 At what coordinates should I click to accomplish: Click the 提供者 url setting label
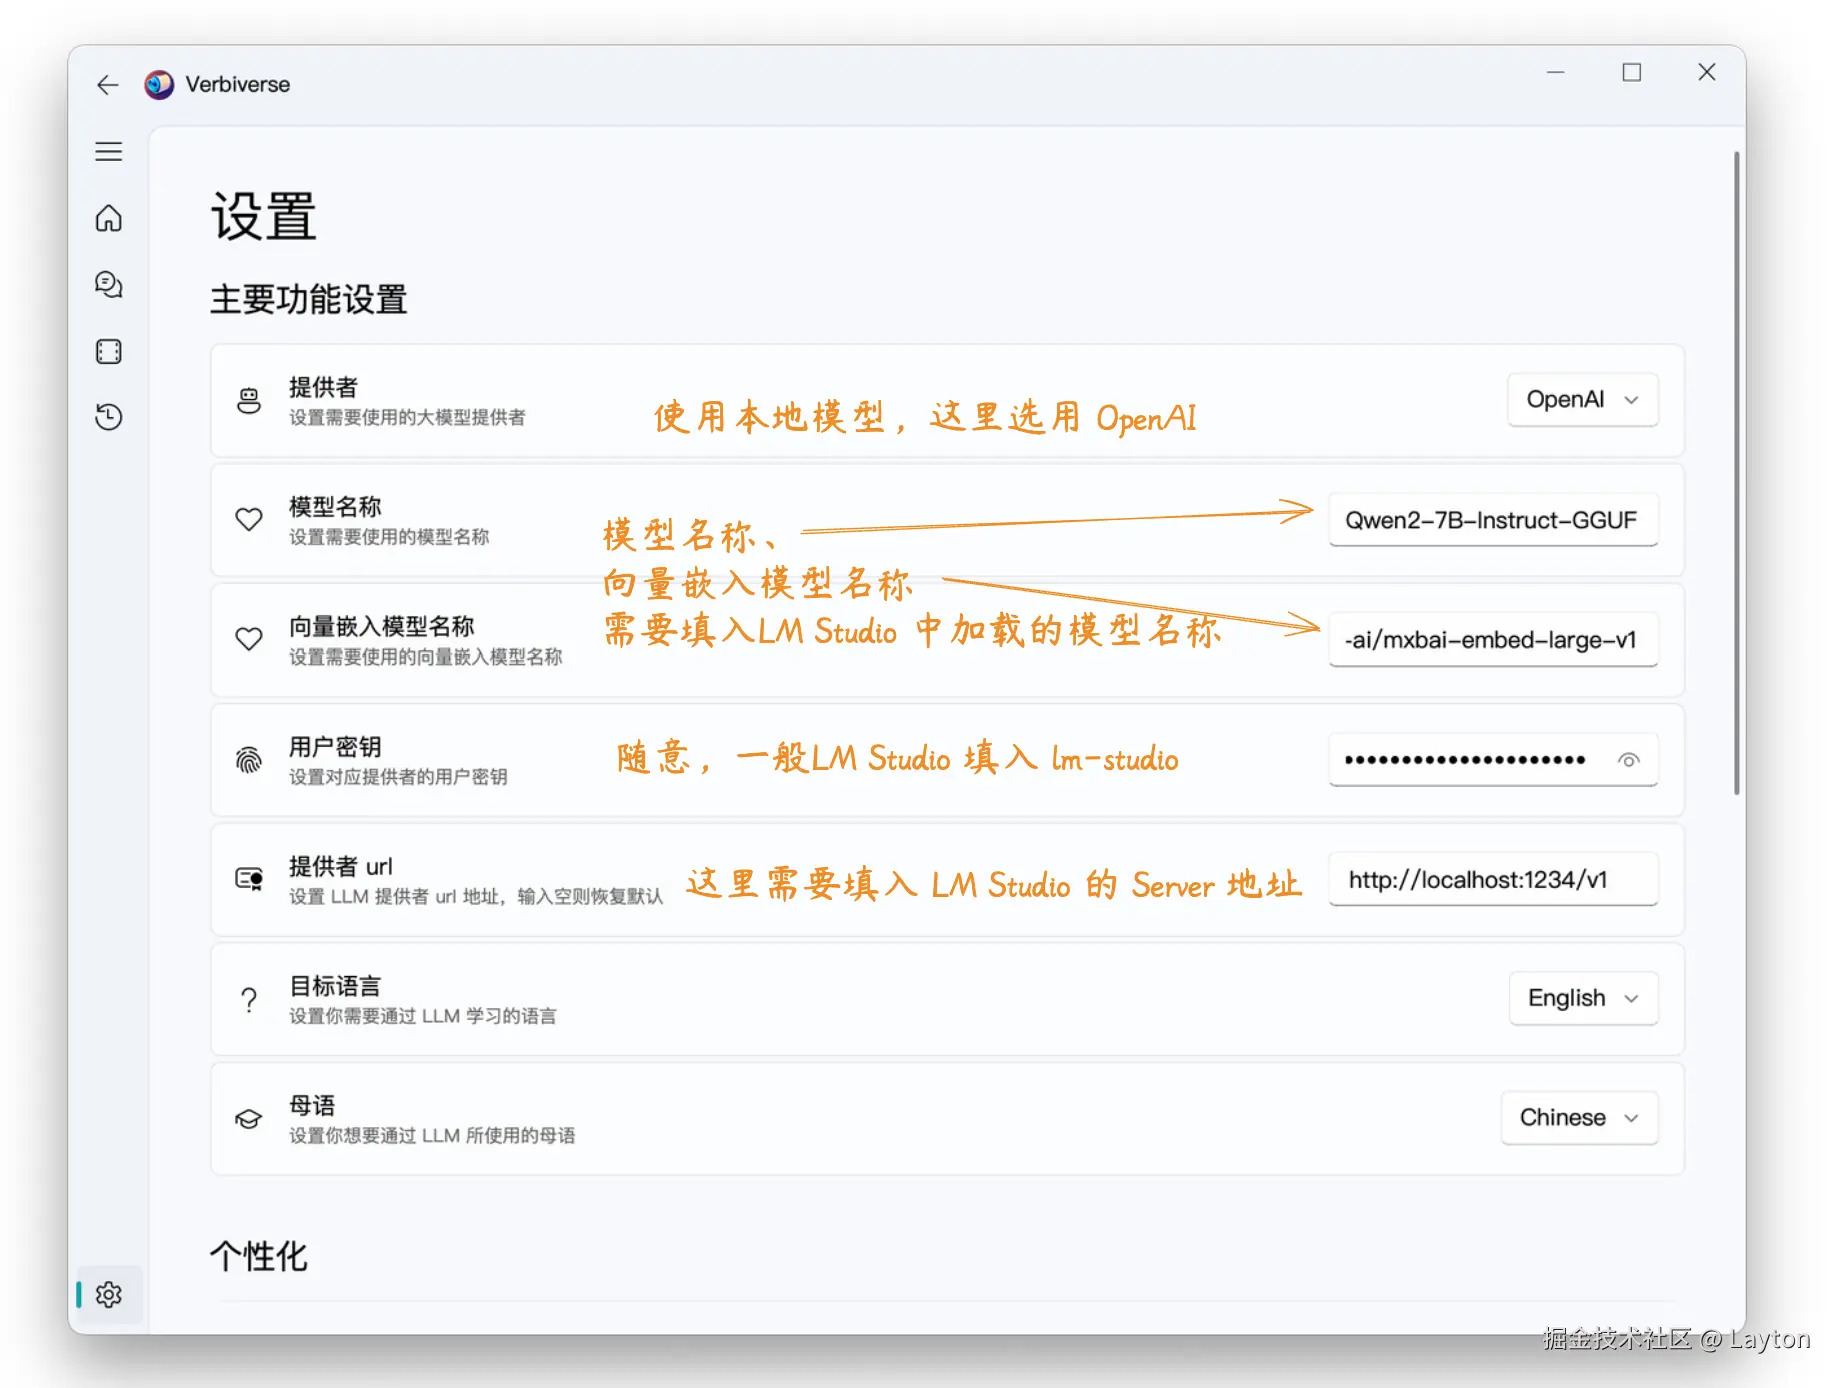pos(341,866)
